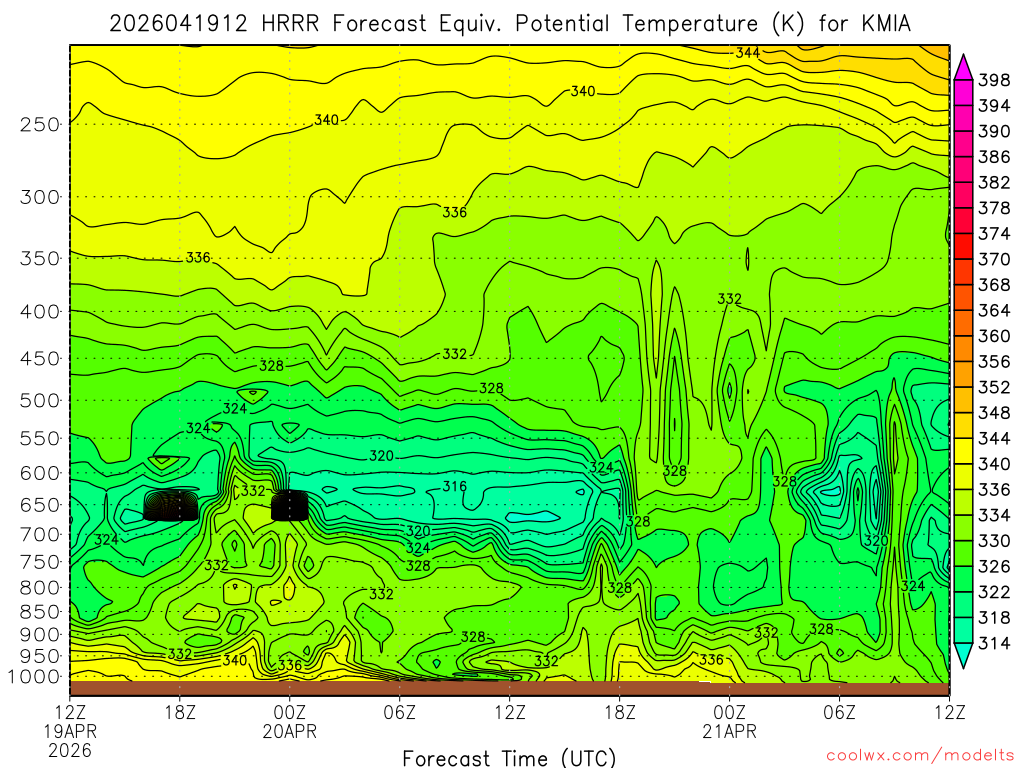This screenshot has width=1024, height=768.
Task: Click the dense black contour cluster near 18Z
Action: 171,505
